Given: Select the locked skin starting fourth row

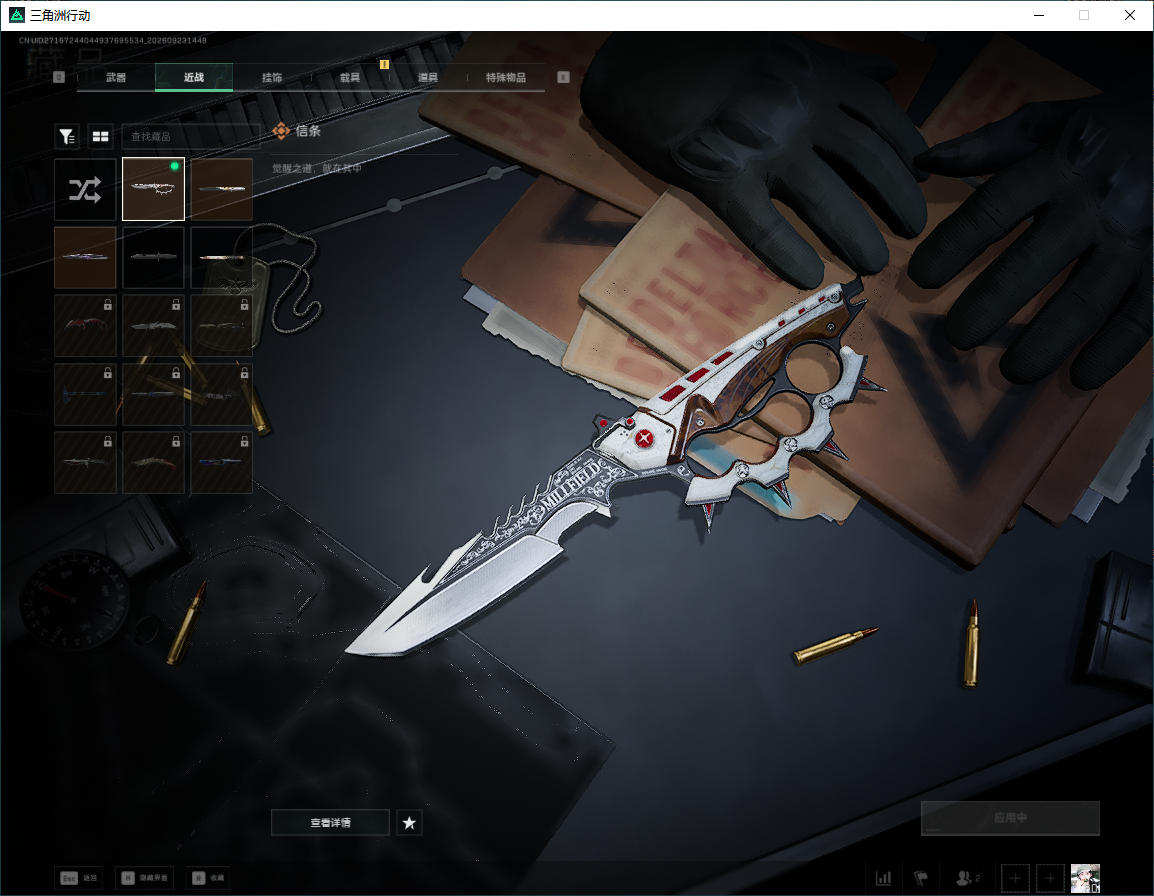Looking at the screenshot, I should 85,395.
